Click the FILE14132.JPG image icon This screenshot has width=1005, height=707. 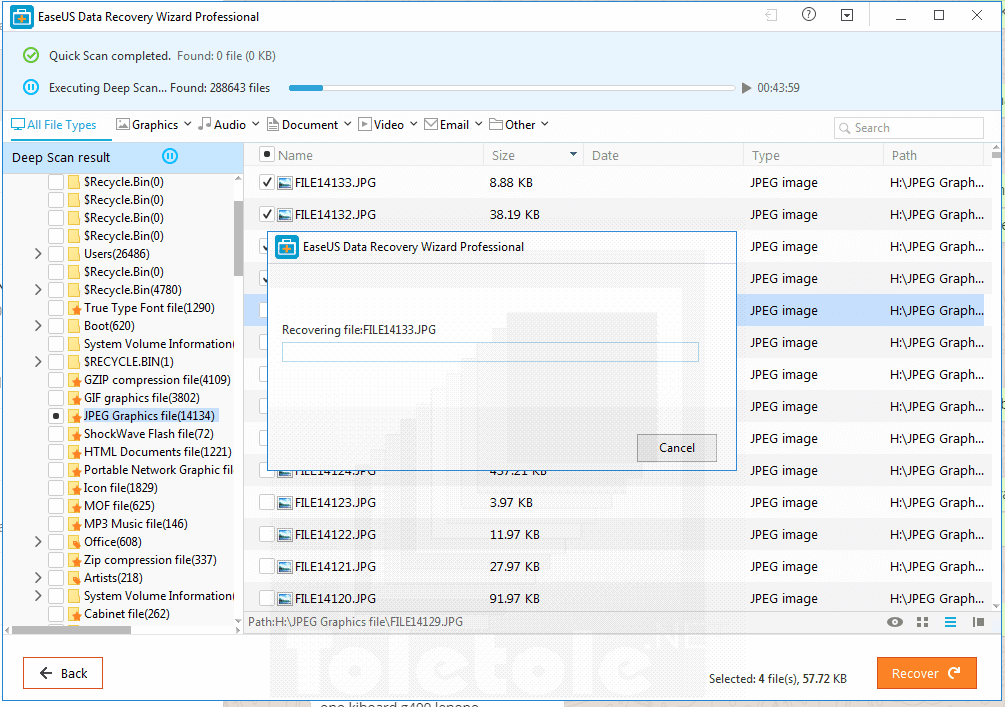(285, 215)
